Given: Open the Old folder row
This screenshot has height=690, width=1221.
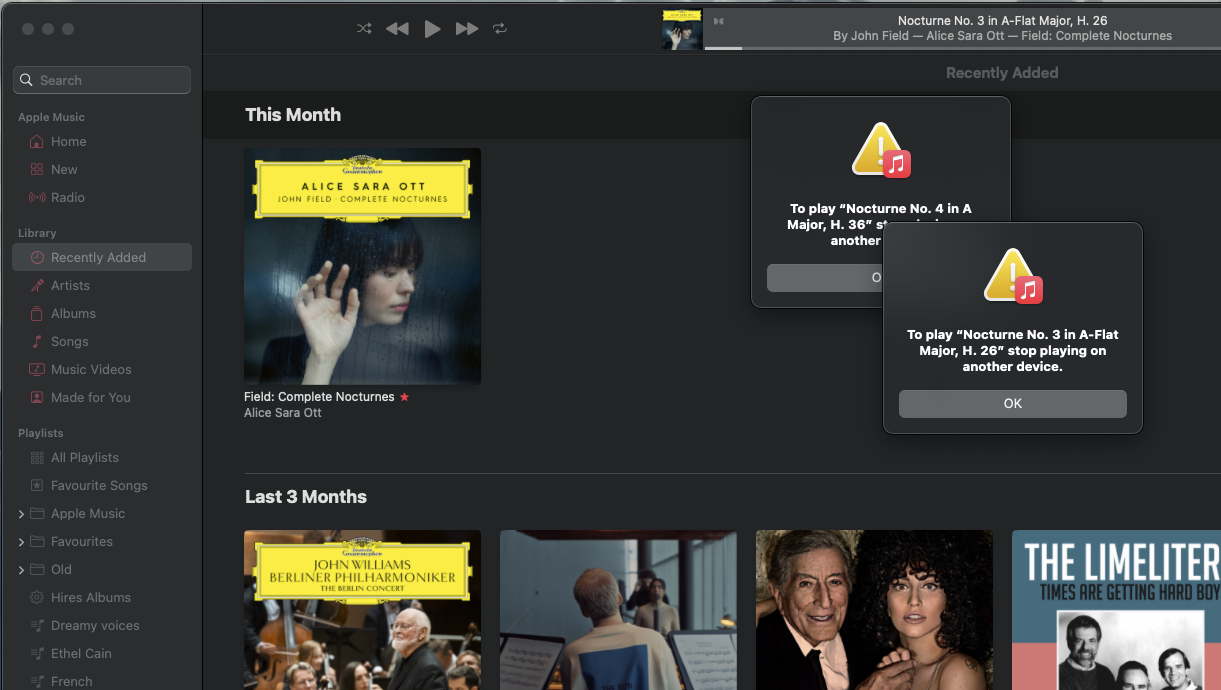Looking at the screenshot, I should click(102, 570).
